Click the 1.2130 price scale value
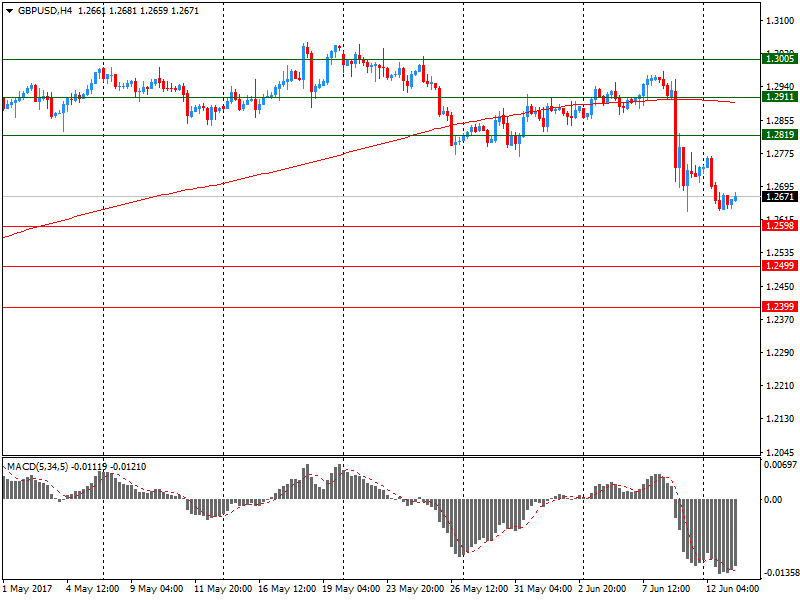The height and width of the screenshot is (600, 800). pyautogui.click(x=780, y=419)
